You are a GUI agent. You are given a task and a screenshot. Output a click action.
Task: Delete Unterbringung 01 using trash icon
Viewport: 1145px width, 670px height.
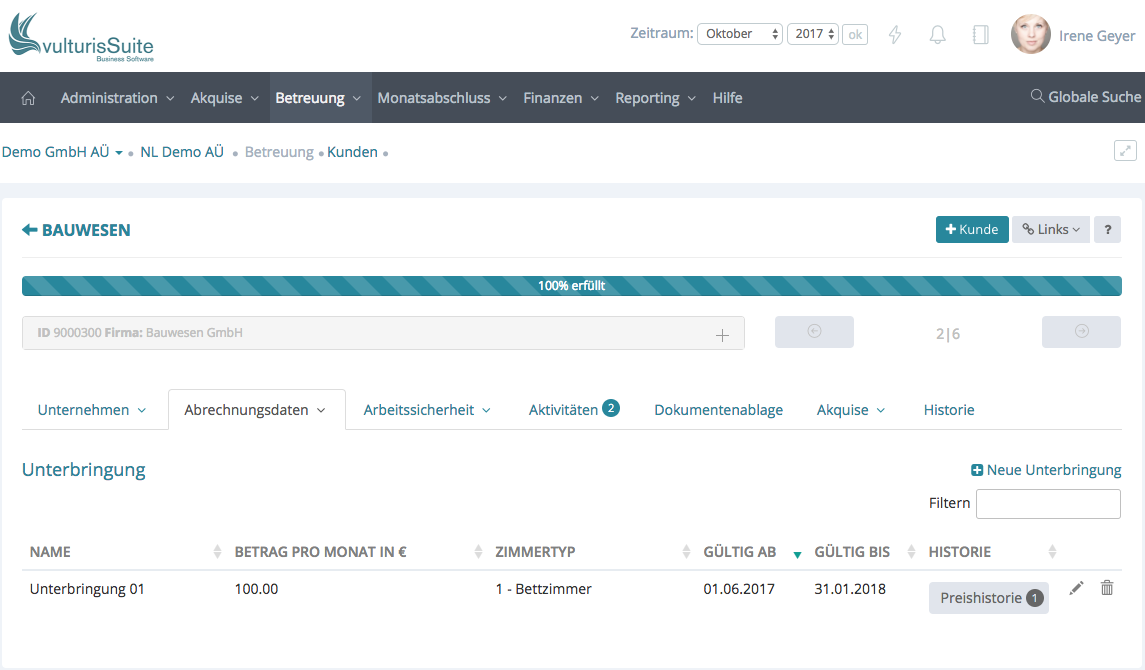[x=1107, y=588]
